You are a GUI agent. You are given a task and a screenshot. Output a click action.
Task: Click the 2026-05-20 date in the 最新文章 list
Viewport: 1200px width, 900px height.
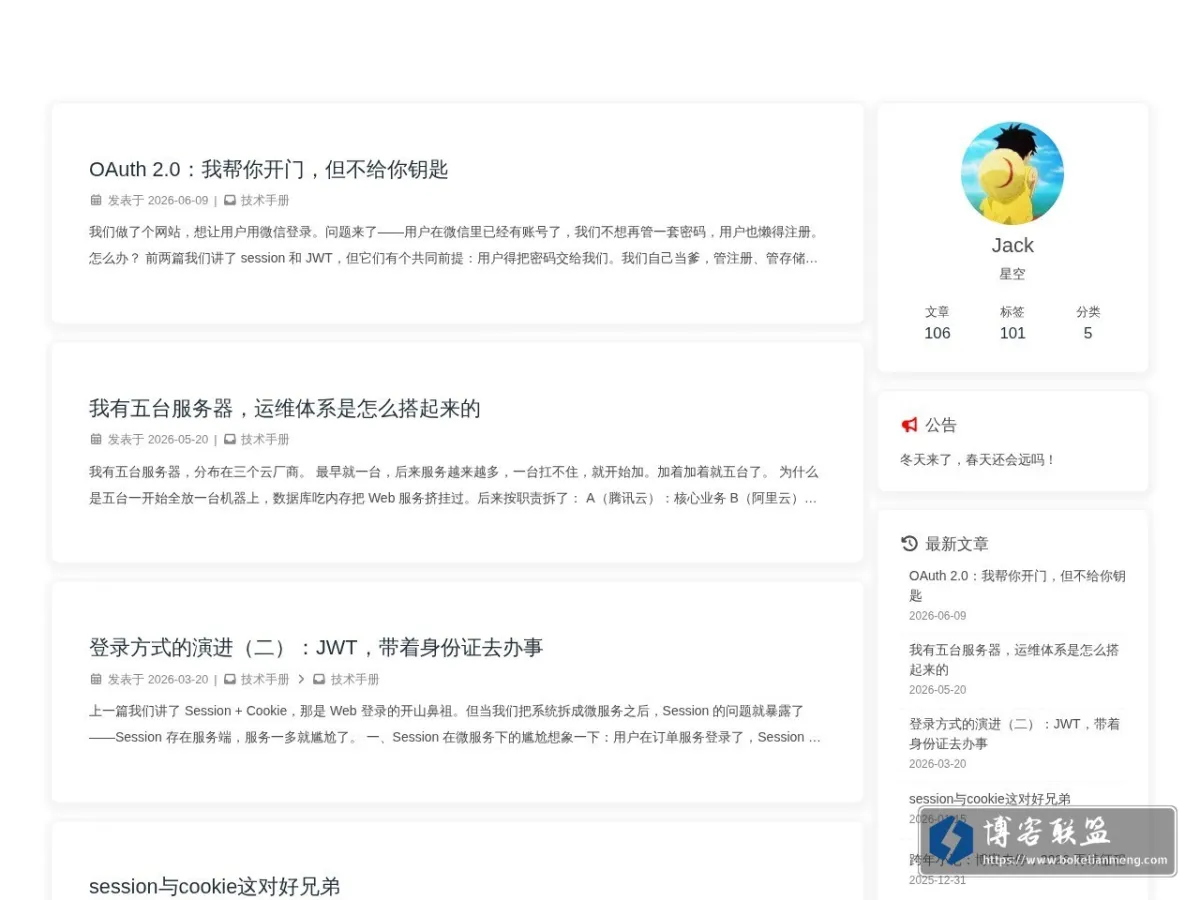point(937,690)
